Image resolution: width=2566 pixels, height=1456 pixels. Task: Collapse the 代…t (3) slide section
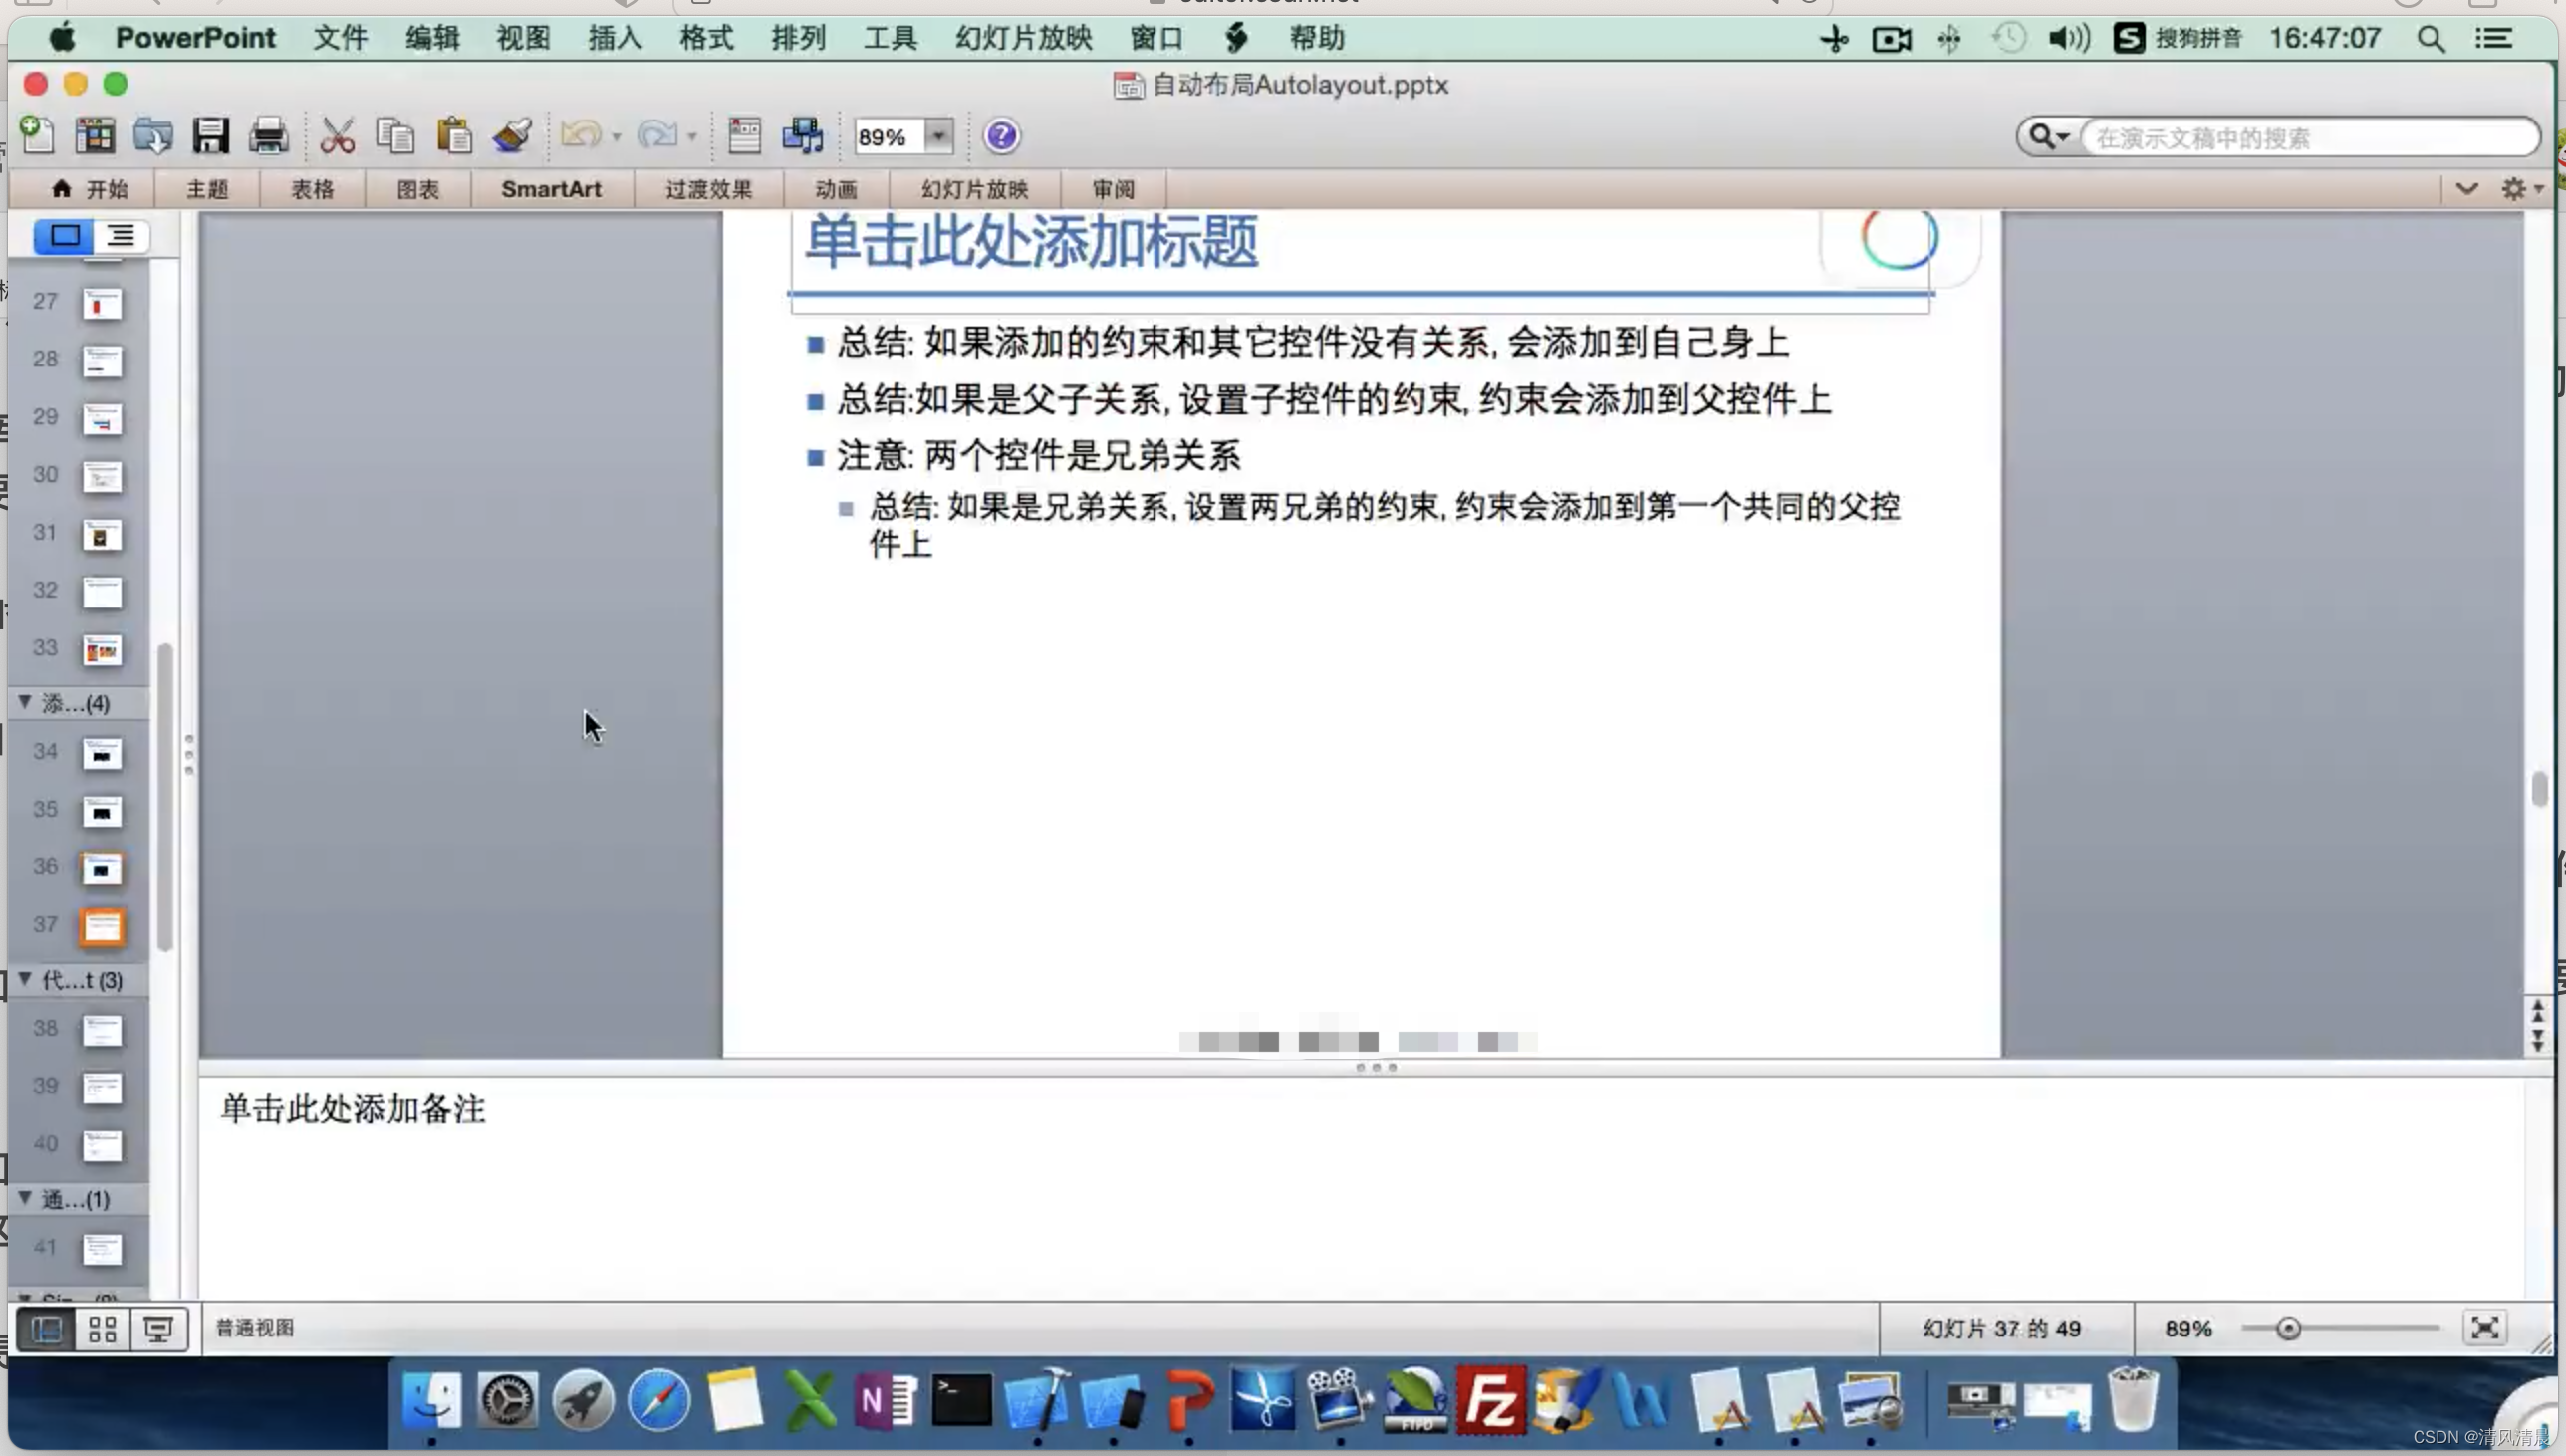point(24,978)
